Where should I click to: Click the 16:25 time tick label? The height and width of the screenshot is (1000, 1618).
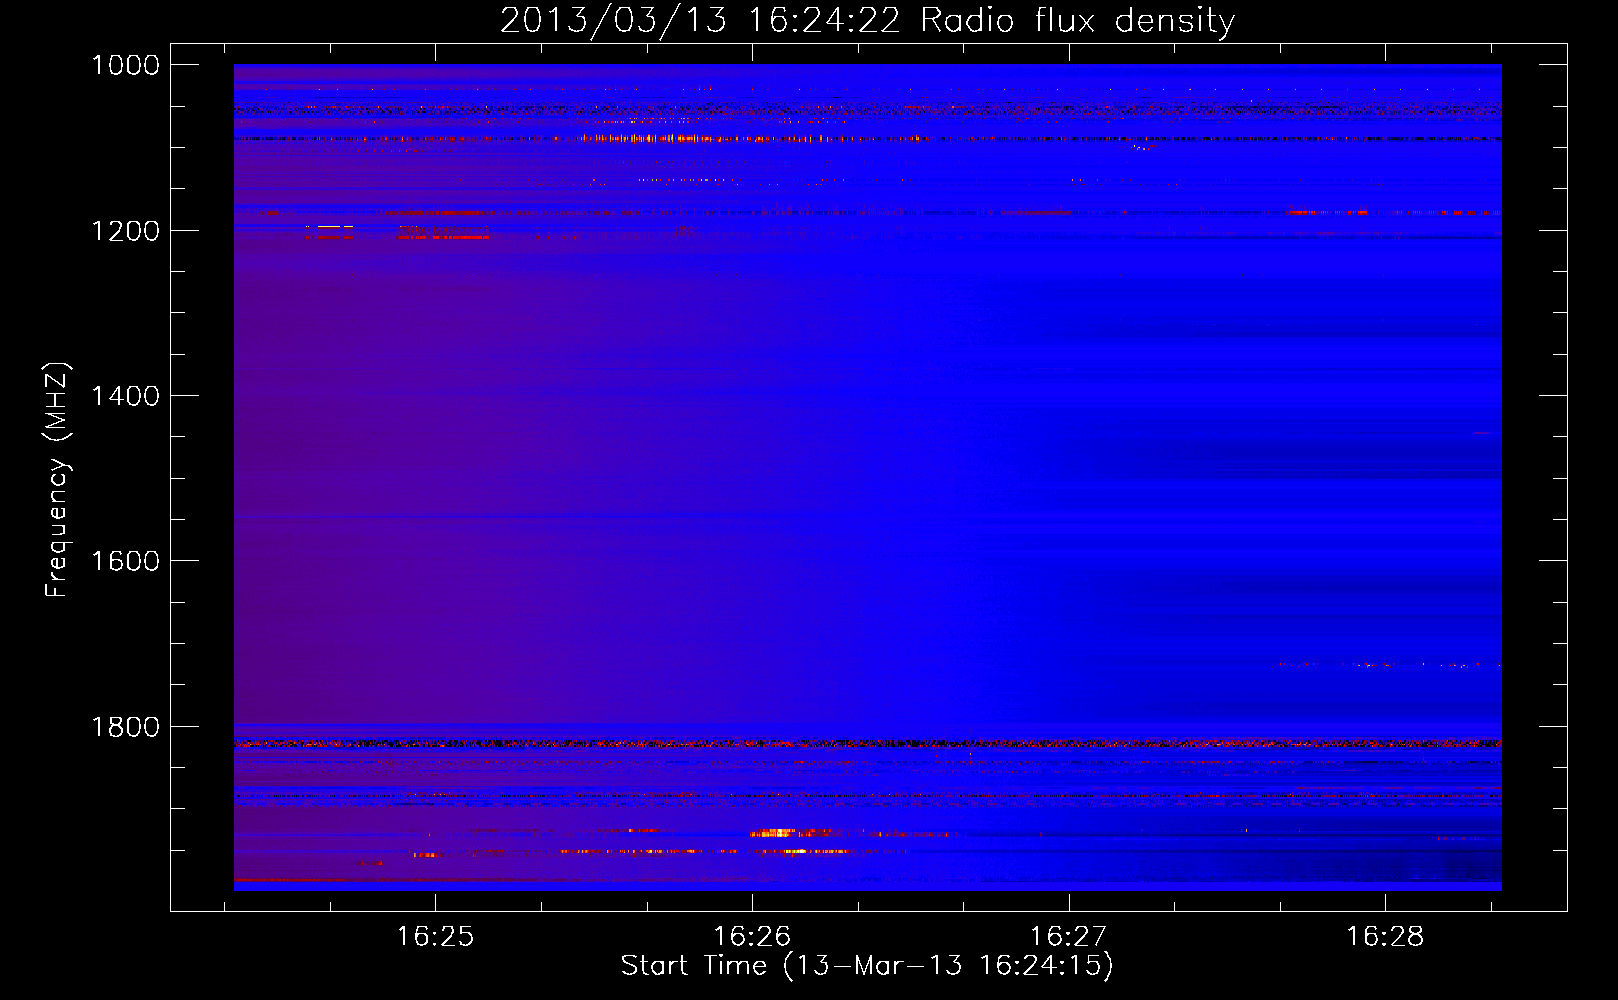coord(435,937)
